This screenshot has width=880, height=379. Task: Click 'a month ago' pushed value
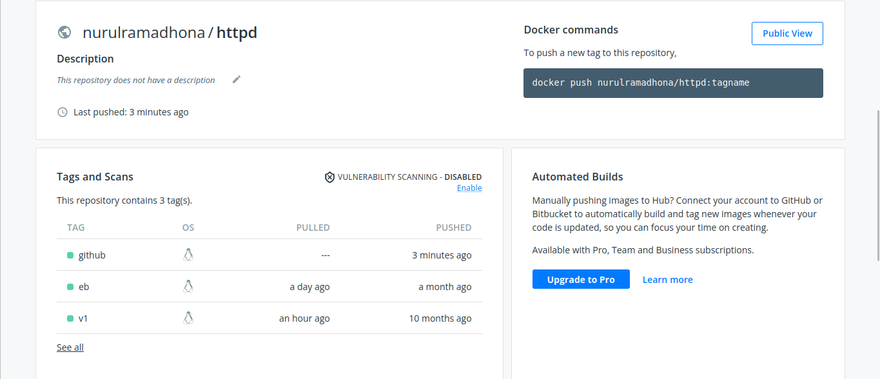tap(445, 287)
